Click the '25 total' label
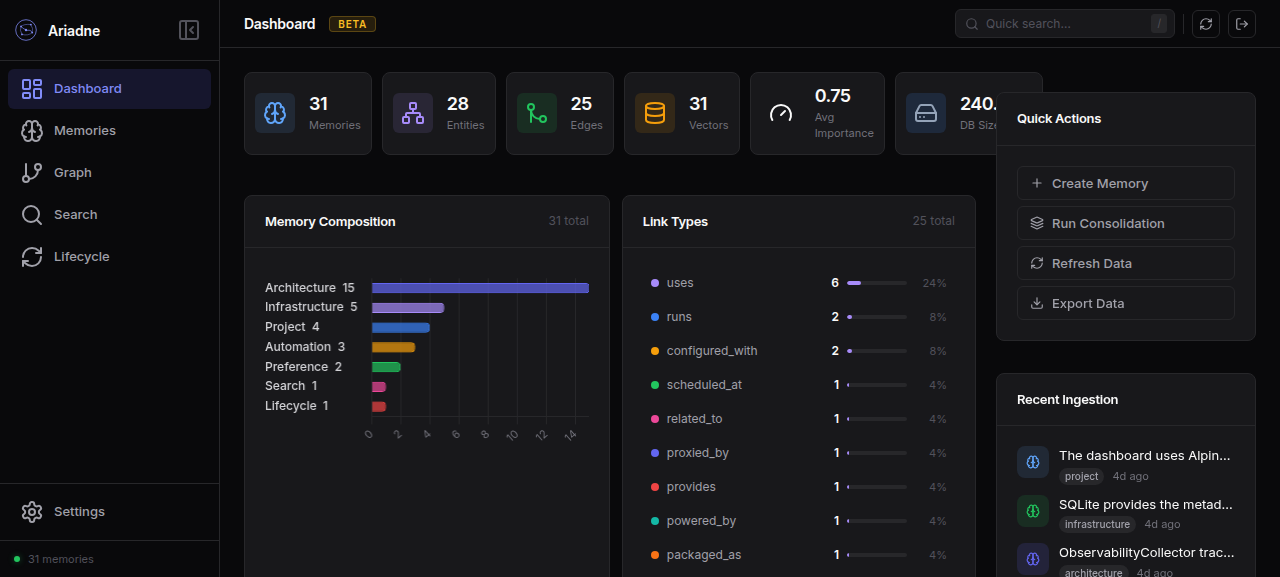Viewport: 1280px width, 577px height. point(933,220)
